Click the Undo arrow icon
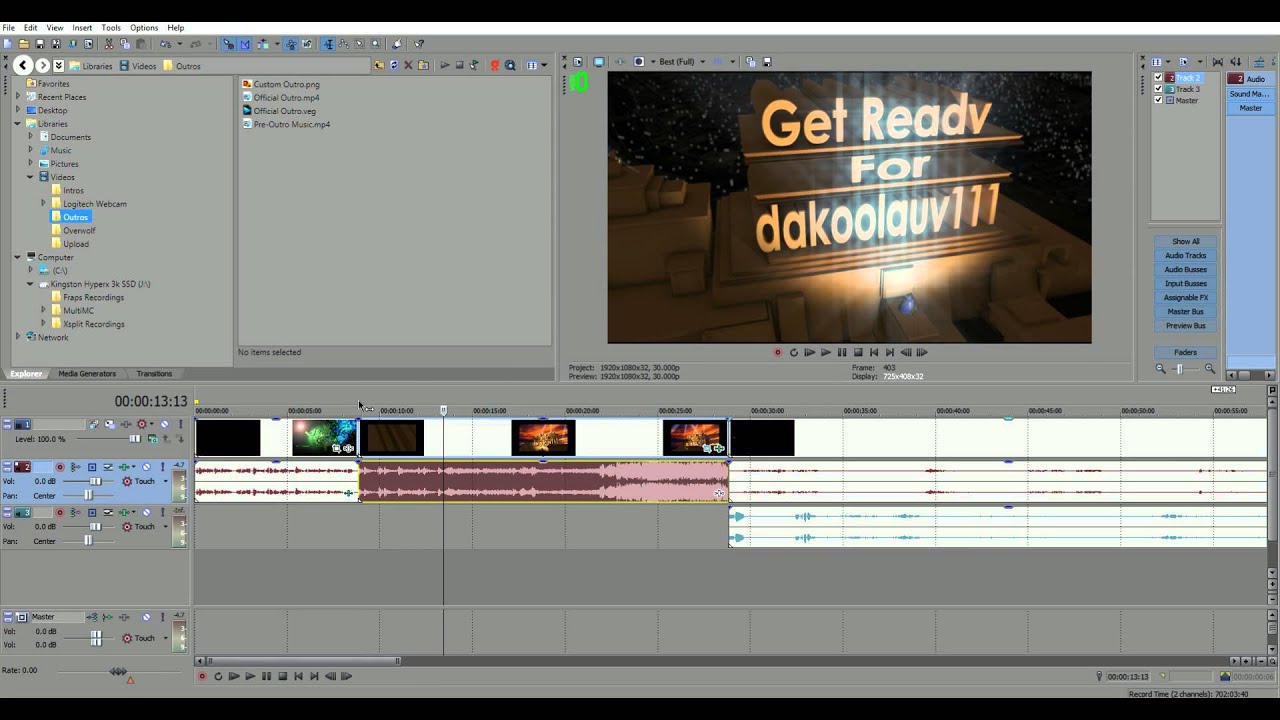The height and width of the screenshot is (720, 1280). 165,44
